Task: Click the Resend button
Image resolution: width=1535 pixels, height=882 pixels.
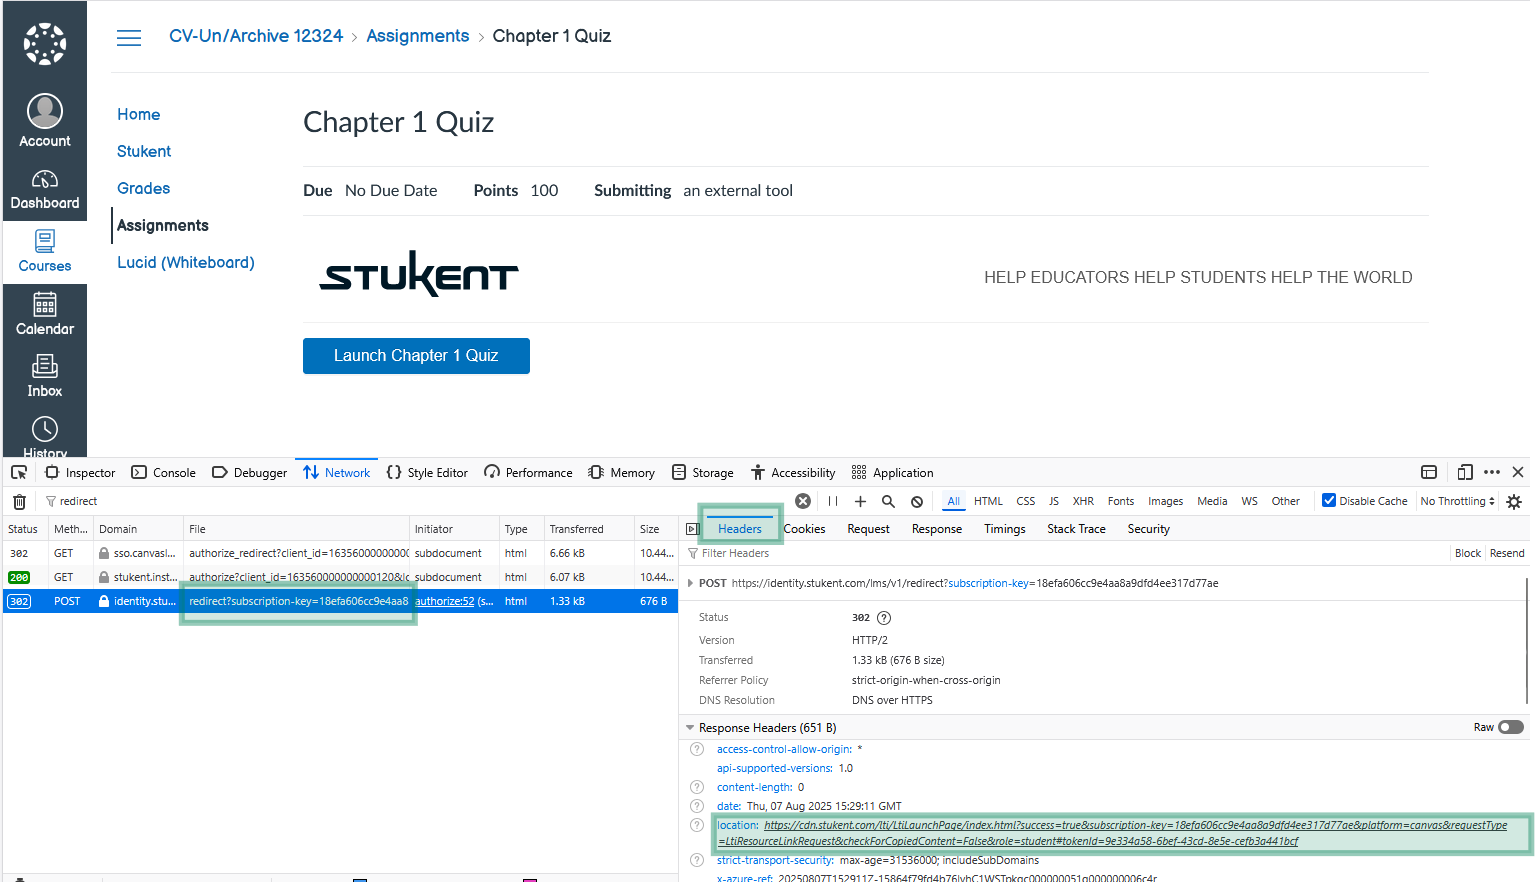Action: click(1507, 553)
